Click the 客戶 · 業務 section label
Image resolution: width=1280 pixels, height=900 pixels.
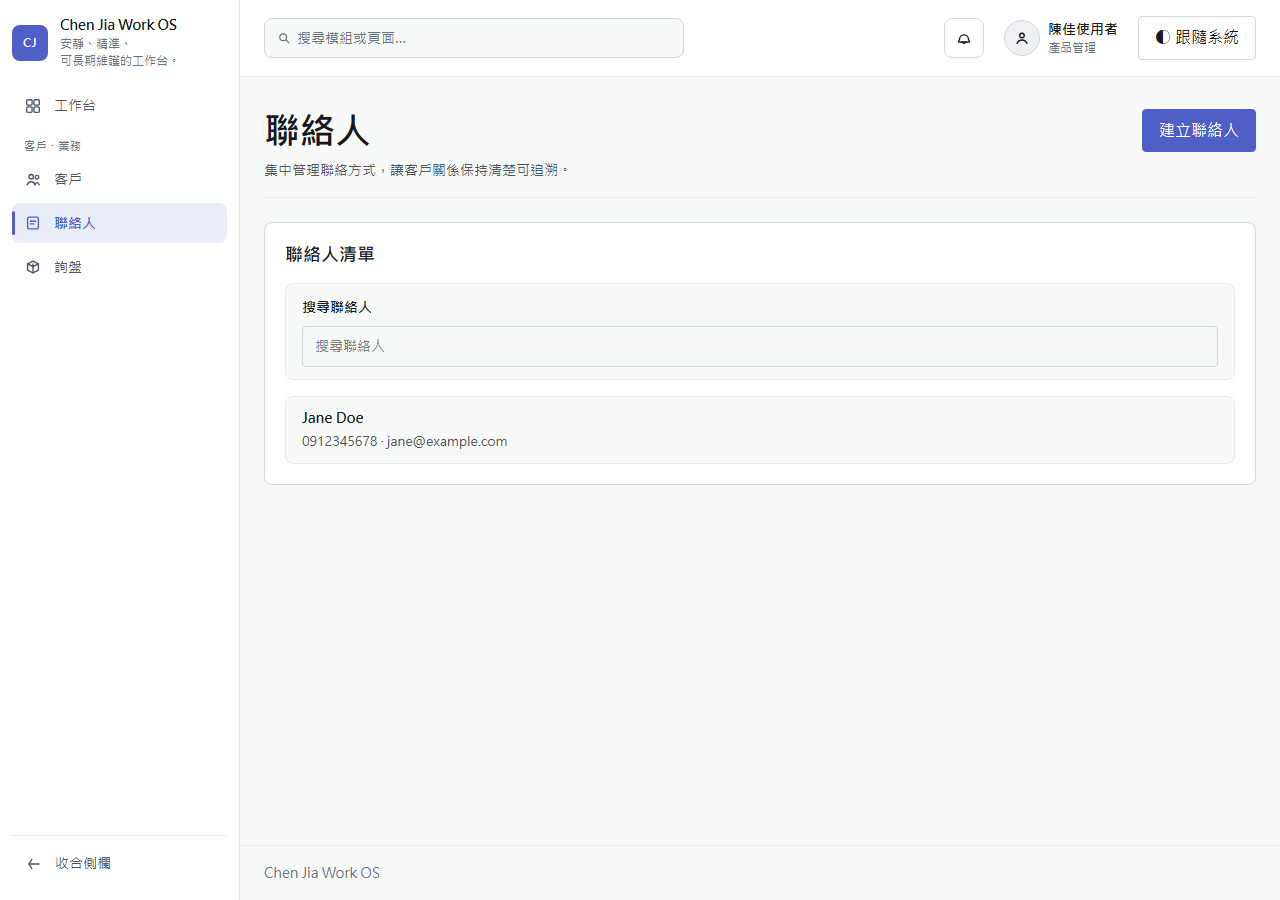pos(52,146)
